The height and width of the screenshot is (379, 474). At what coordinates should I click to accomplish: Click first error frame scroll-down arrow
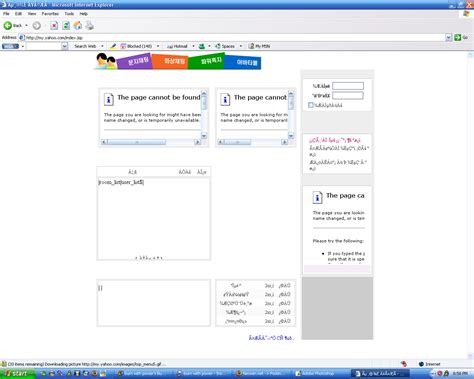[204, 136]
